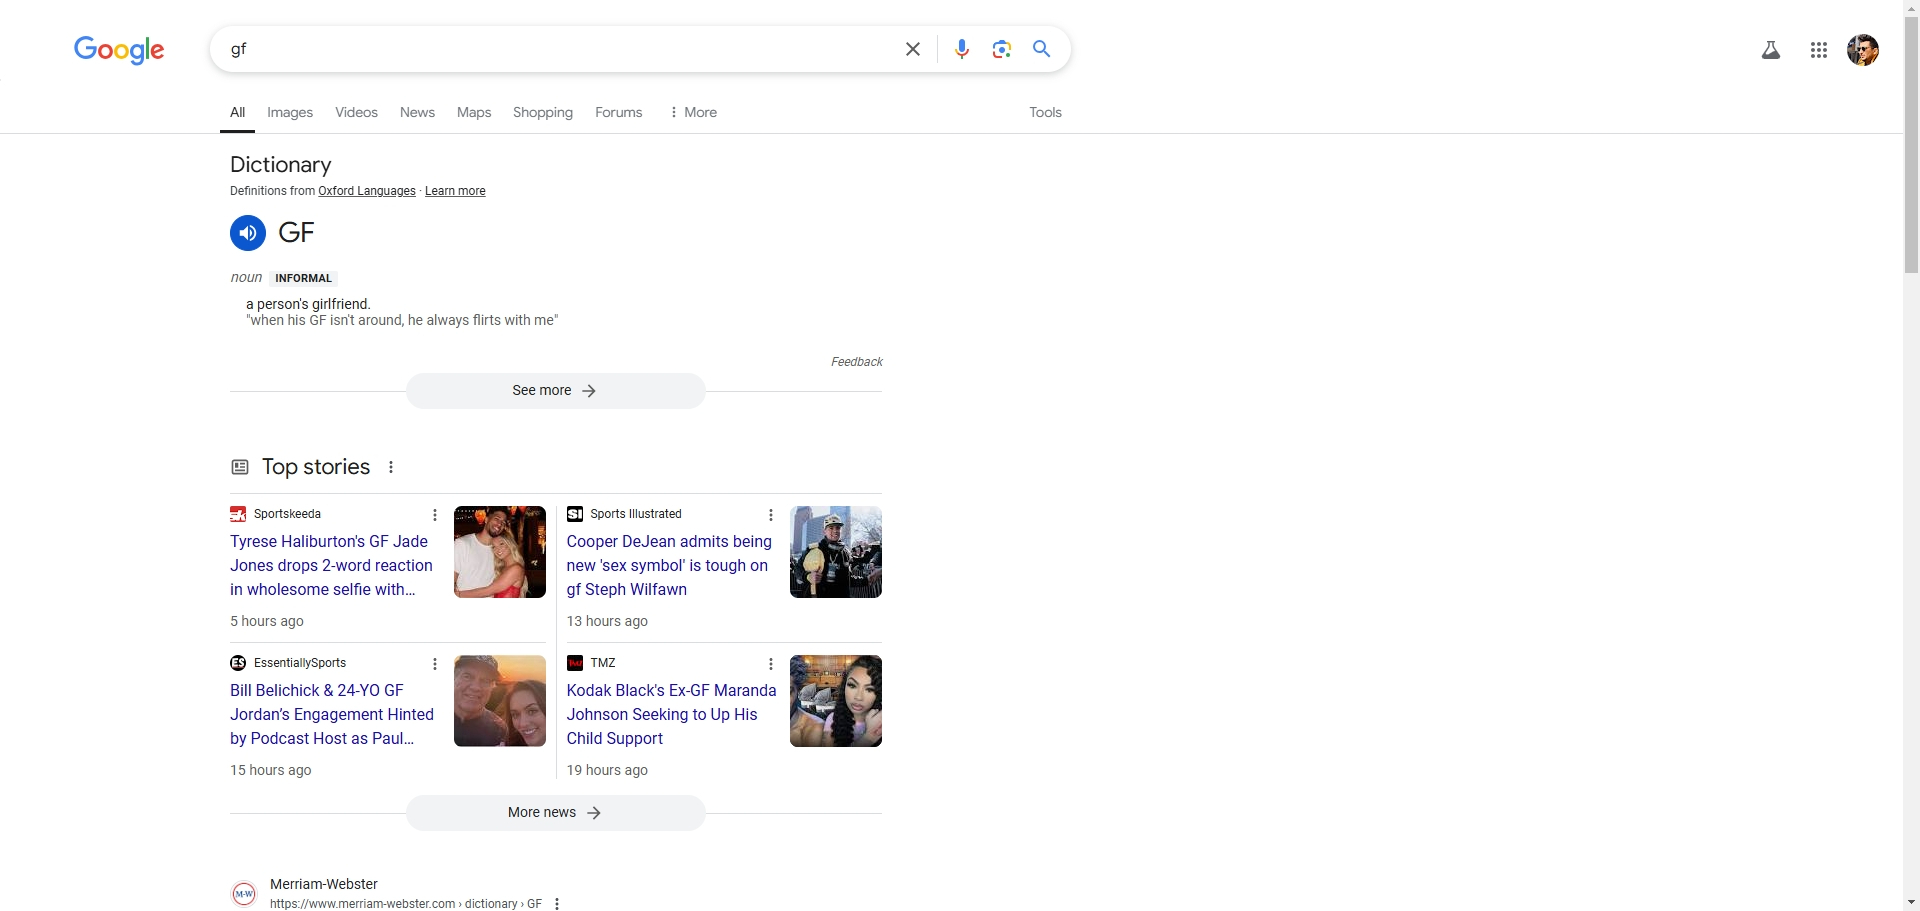Click the Top stories heading
This screenshot has height=911, width=1920.
click(x=316, y=467)
